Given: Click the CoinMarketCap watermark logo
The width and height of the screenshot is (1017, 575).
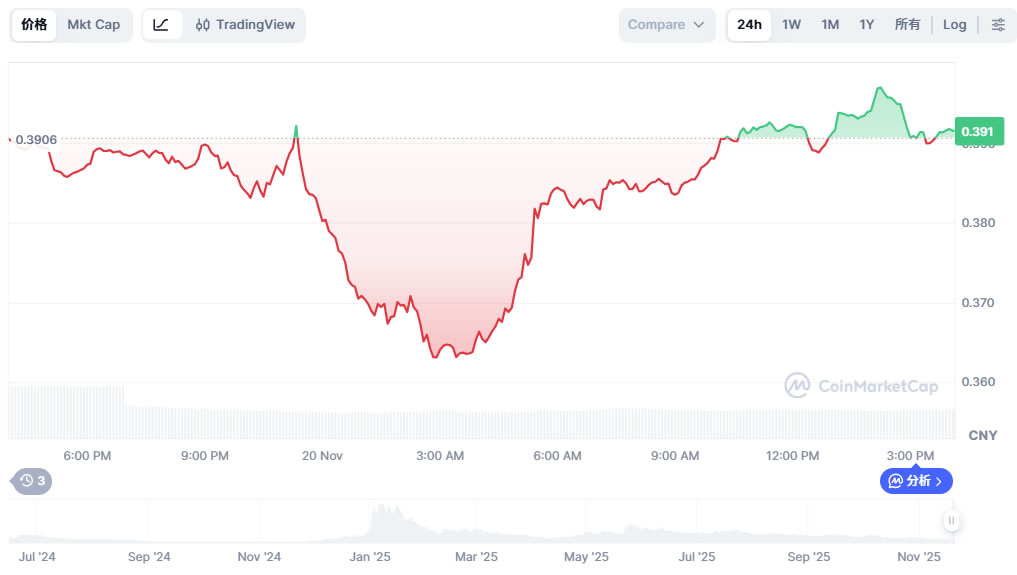Looking at the screenshot, I should click(x=861, y=385).
